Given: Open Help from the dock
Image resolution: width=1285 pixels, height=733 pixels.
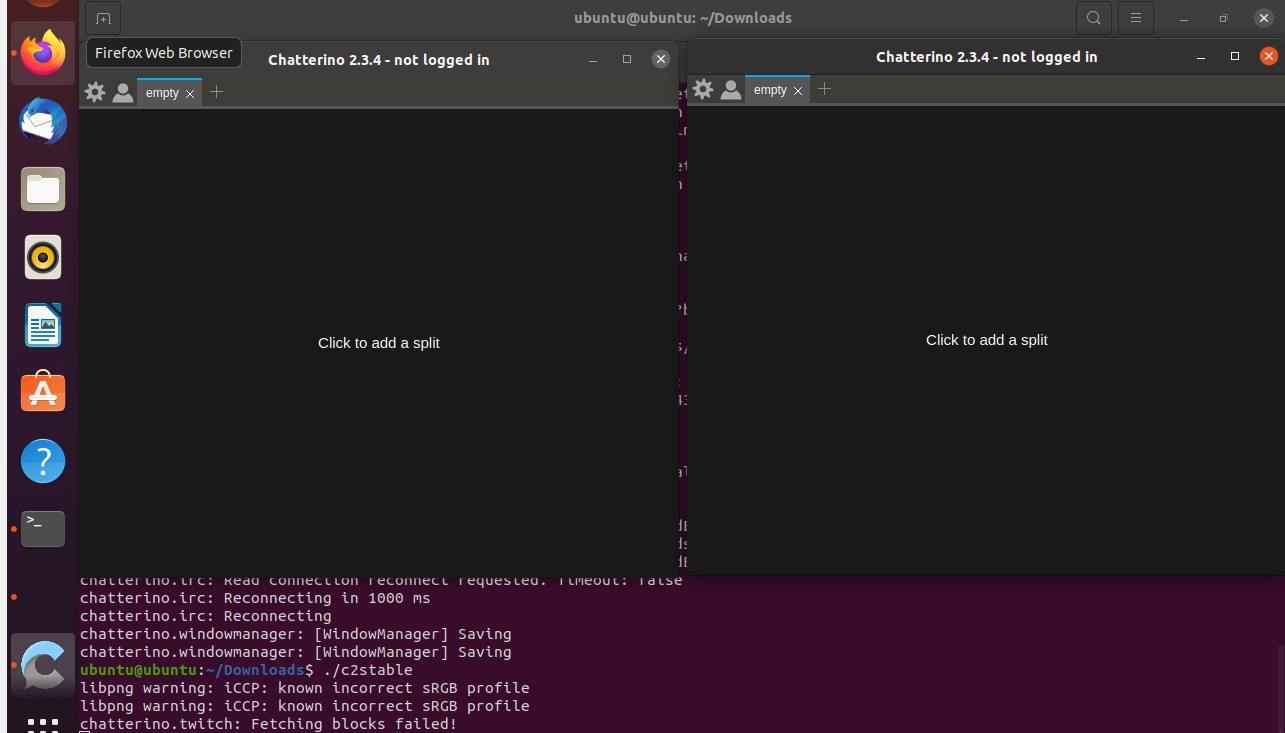Looking at the screenshot, I should 43,461.
